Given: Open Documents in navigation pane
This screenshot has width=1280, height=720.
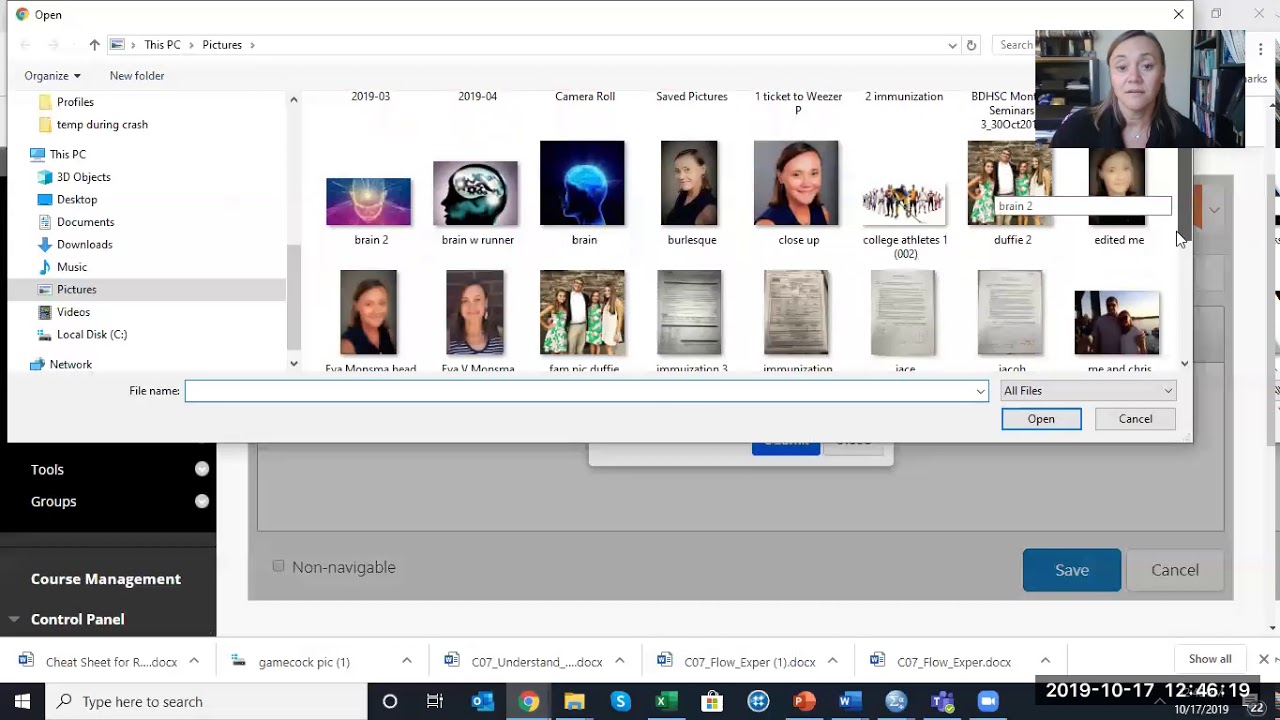Looking at the screenshot, I should 85,222.
